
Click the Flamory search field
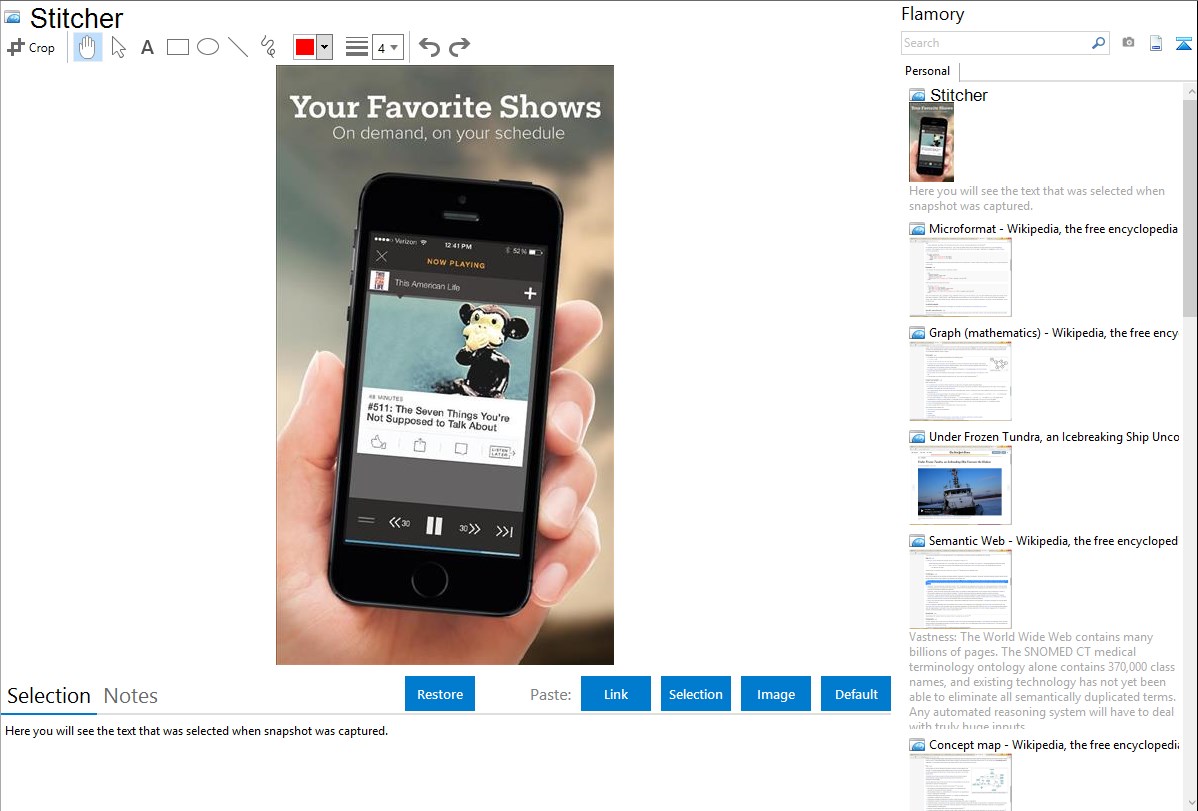click(x=996, y=43)
